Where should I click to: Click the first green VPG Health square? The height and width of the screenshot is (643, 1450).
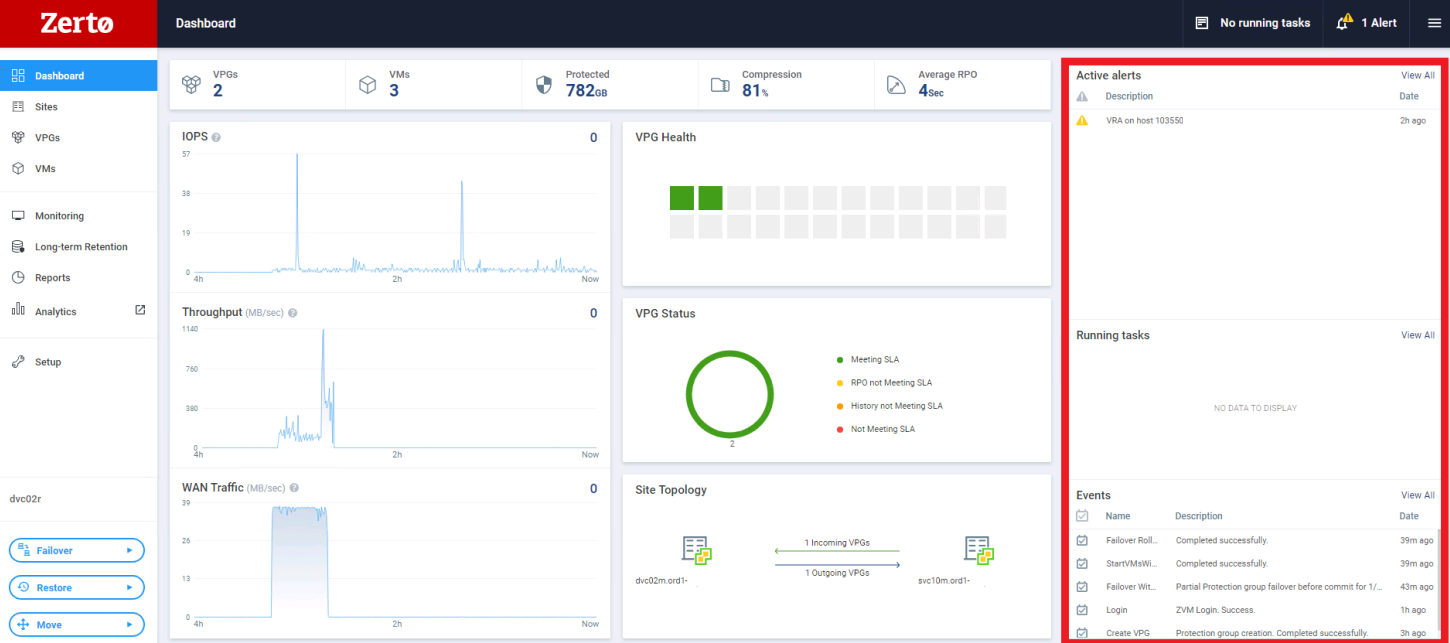coord(682,198)
